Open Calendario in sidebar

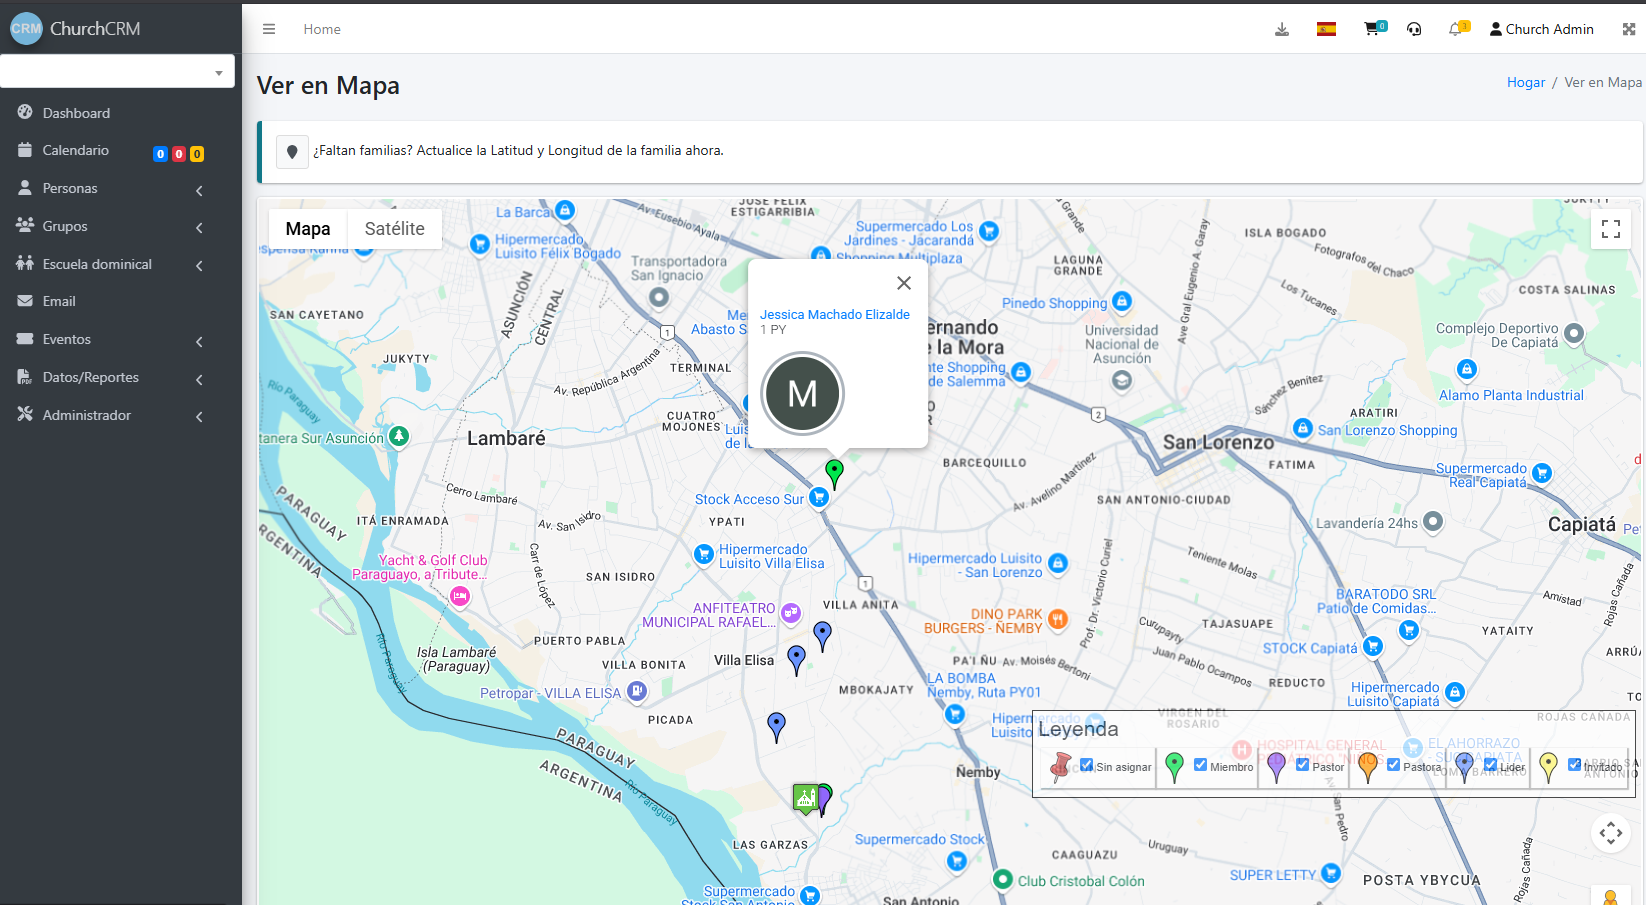(75, 150)
